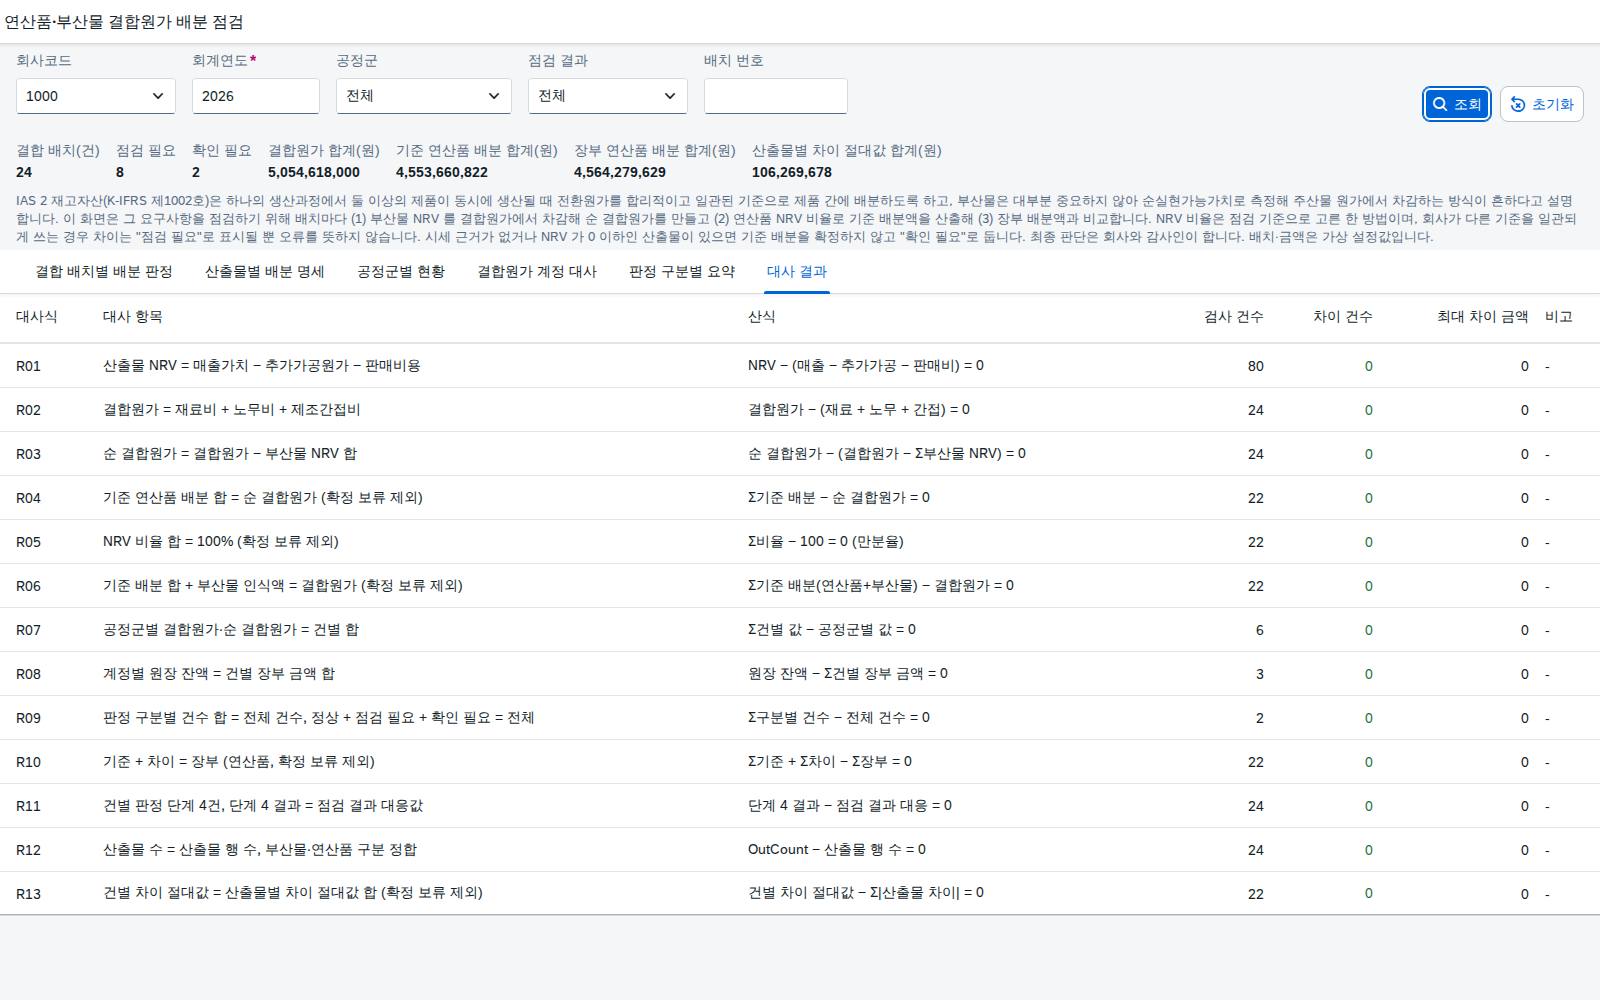Click the 산출물별 차이 절대값 합계 value 106,269,678
1600x1000 pixels.
[792, 172]
